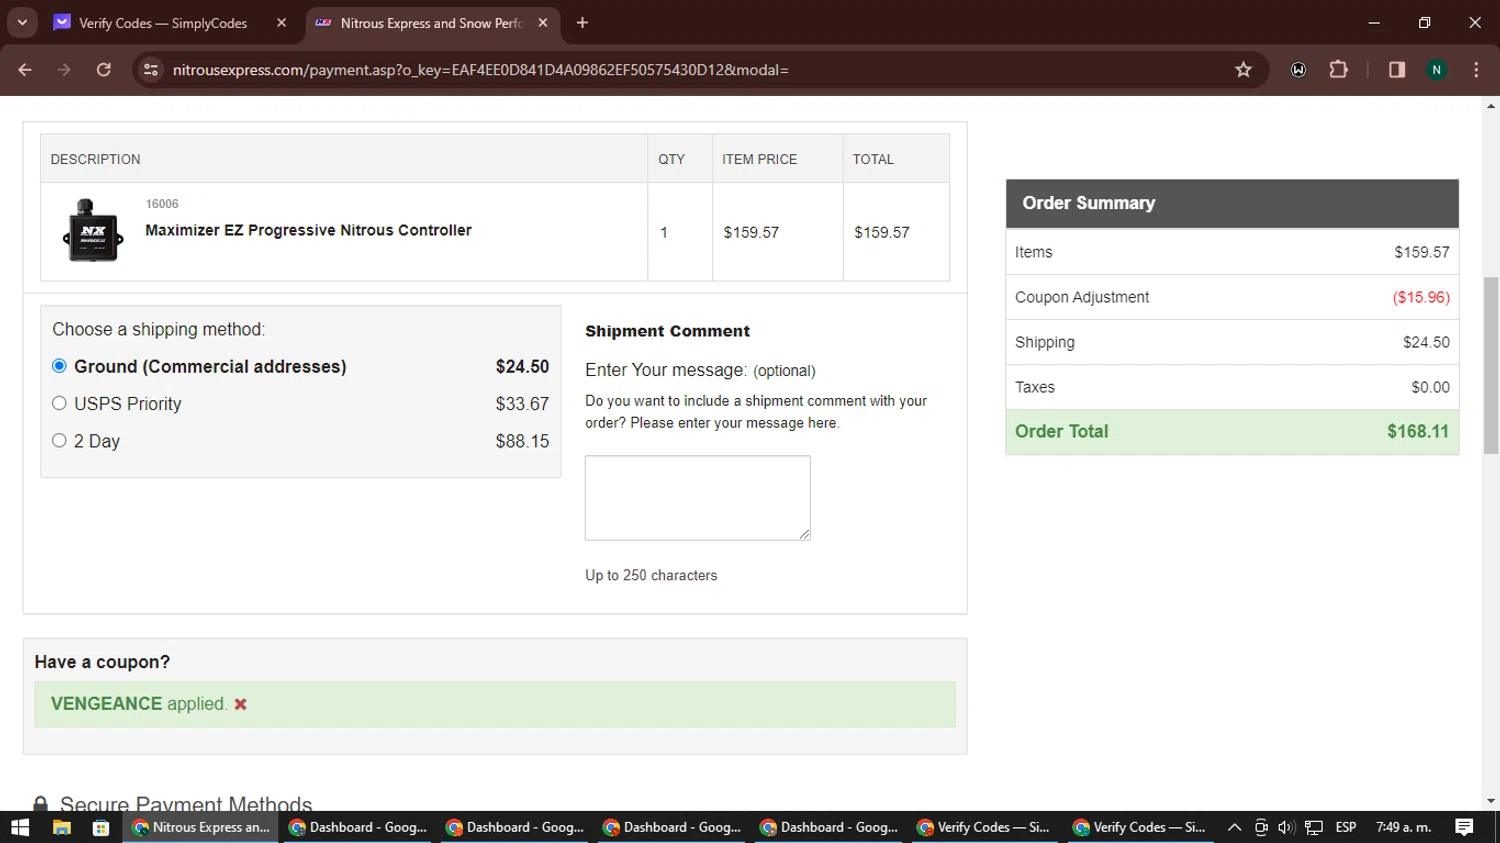Toggle the browser side panel
The height and width of the screenshot is (843, 1500).
[1397, 69]
